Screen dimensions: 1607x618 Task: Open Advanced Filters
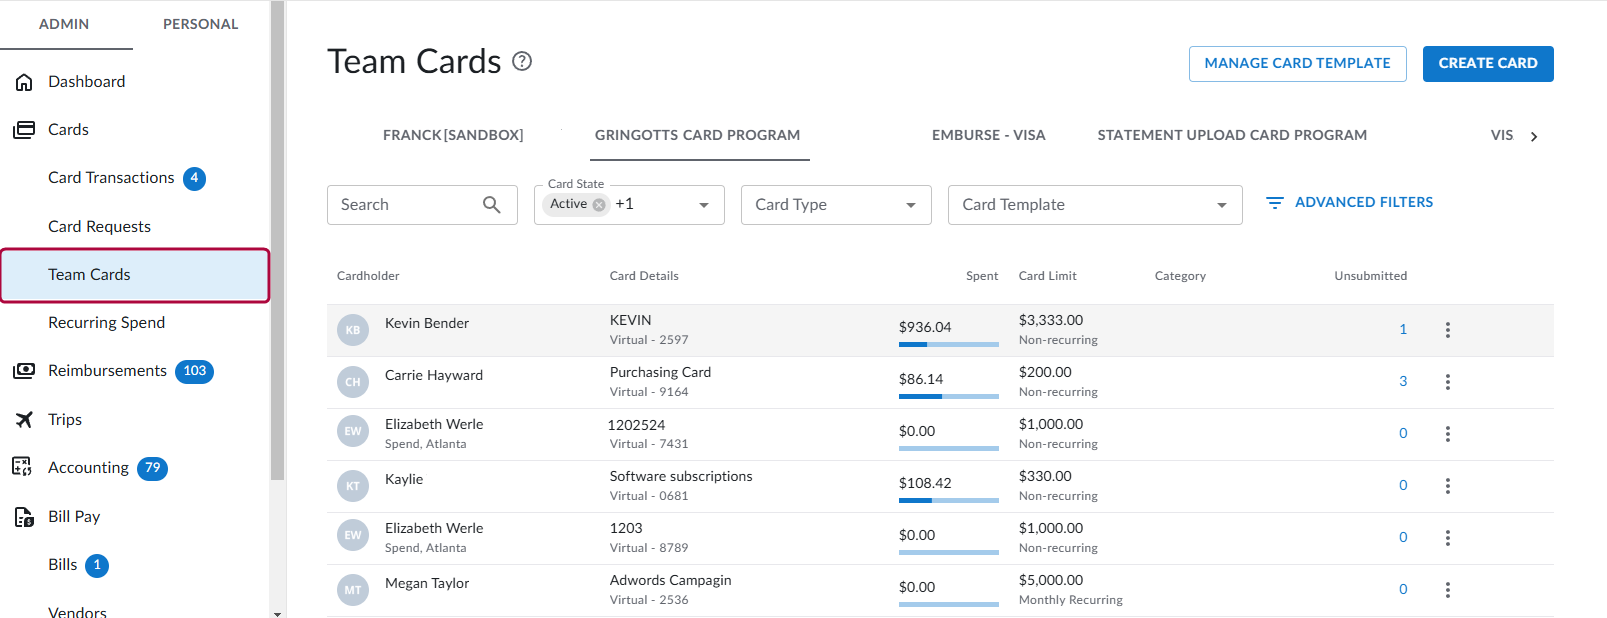[1349, 202]
